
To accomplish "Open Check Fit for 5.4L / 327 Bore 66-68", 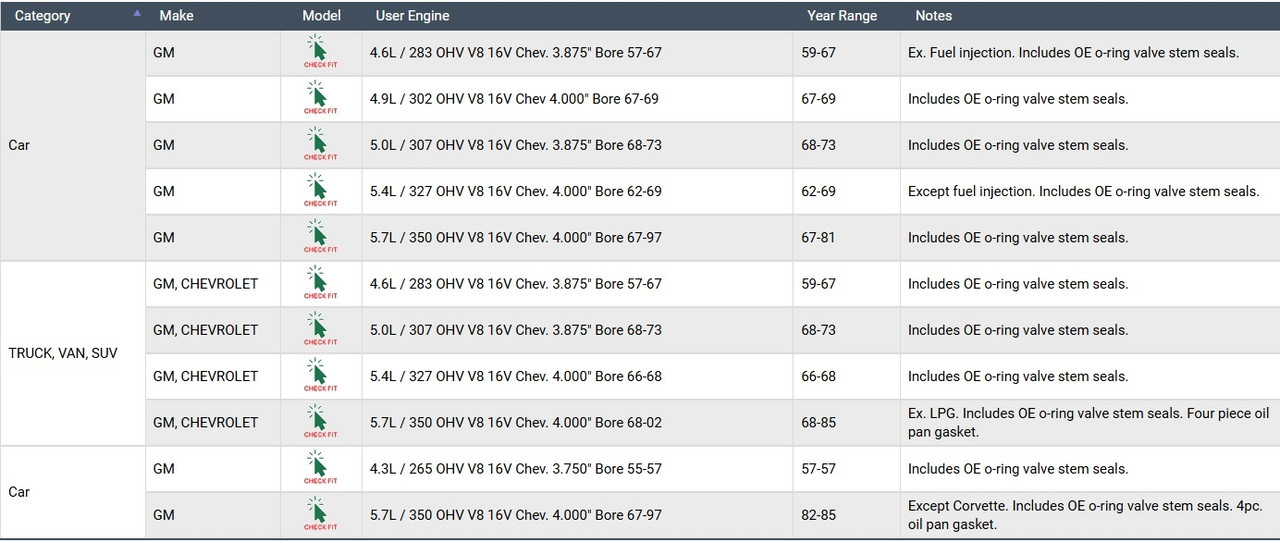I will [320, 376].
